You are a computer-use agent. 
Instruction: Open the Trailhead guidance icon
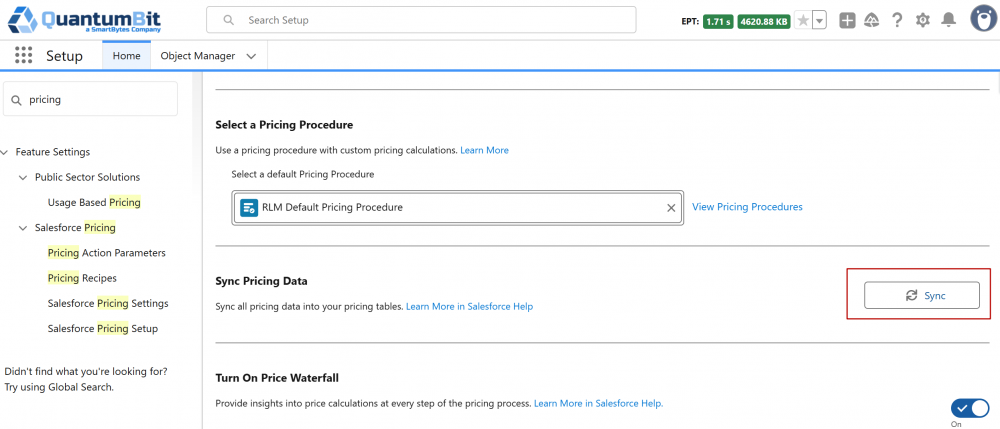click(x=872, y=20)
